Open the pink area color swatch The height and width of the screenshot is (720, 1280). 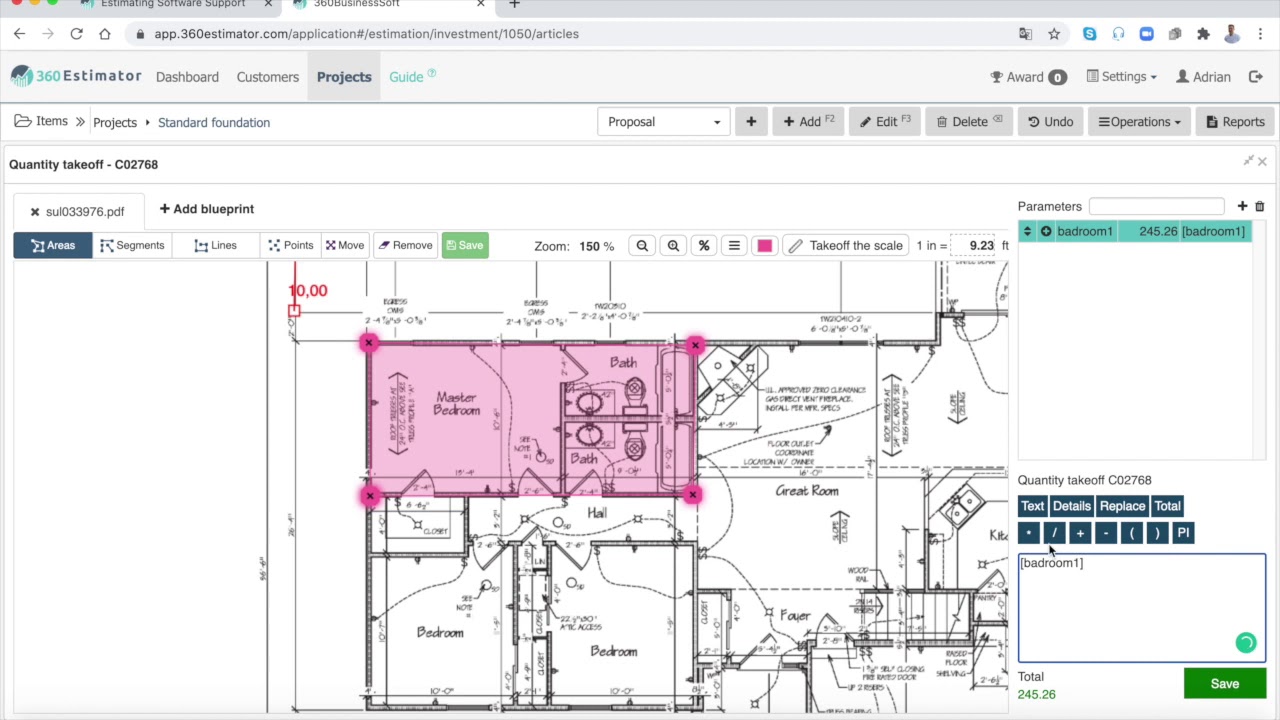click(765, 246)
